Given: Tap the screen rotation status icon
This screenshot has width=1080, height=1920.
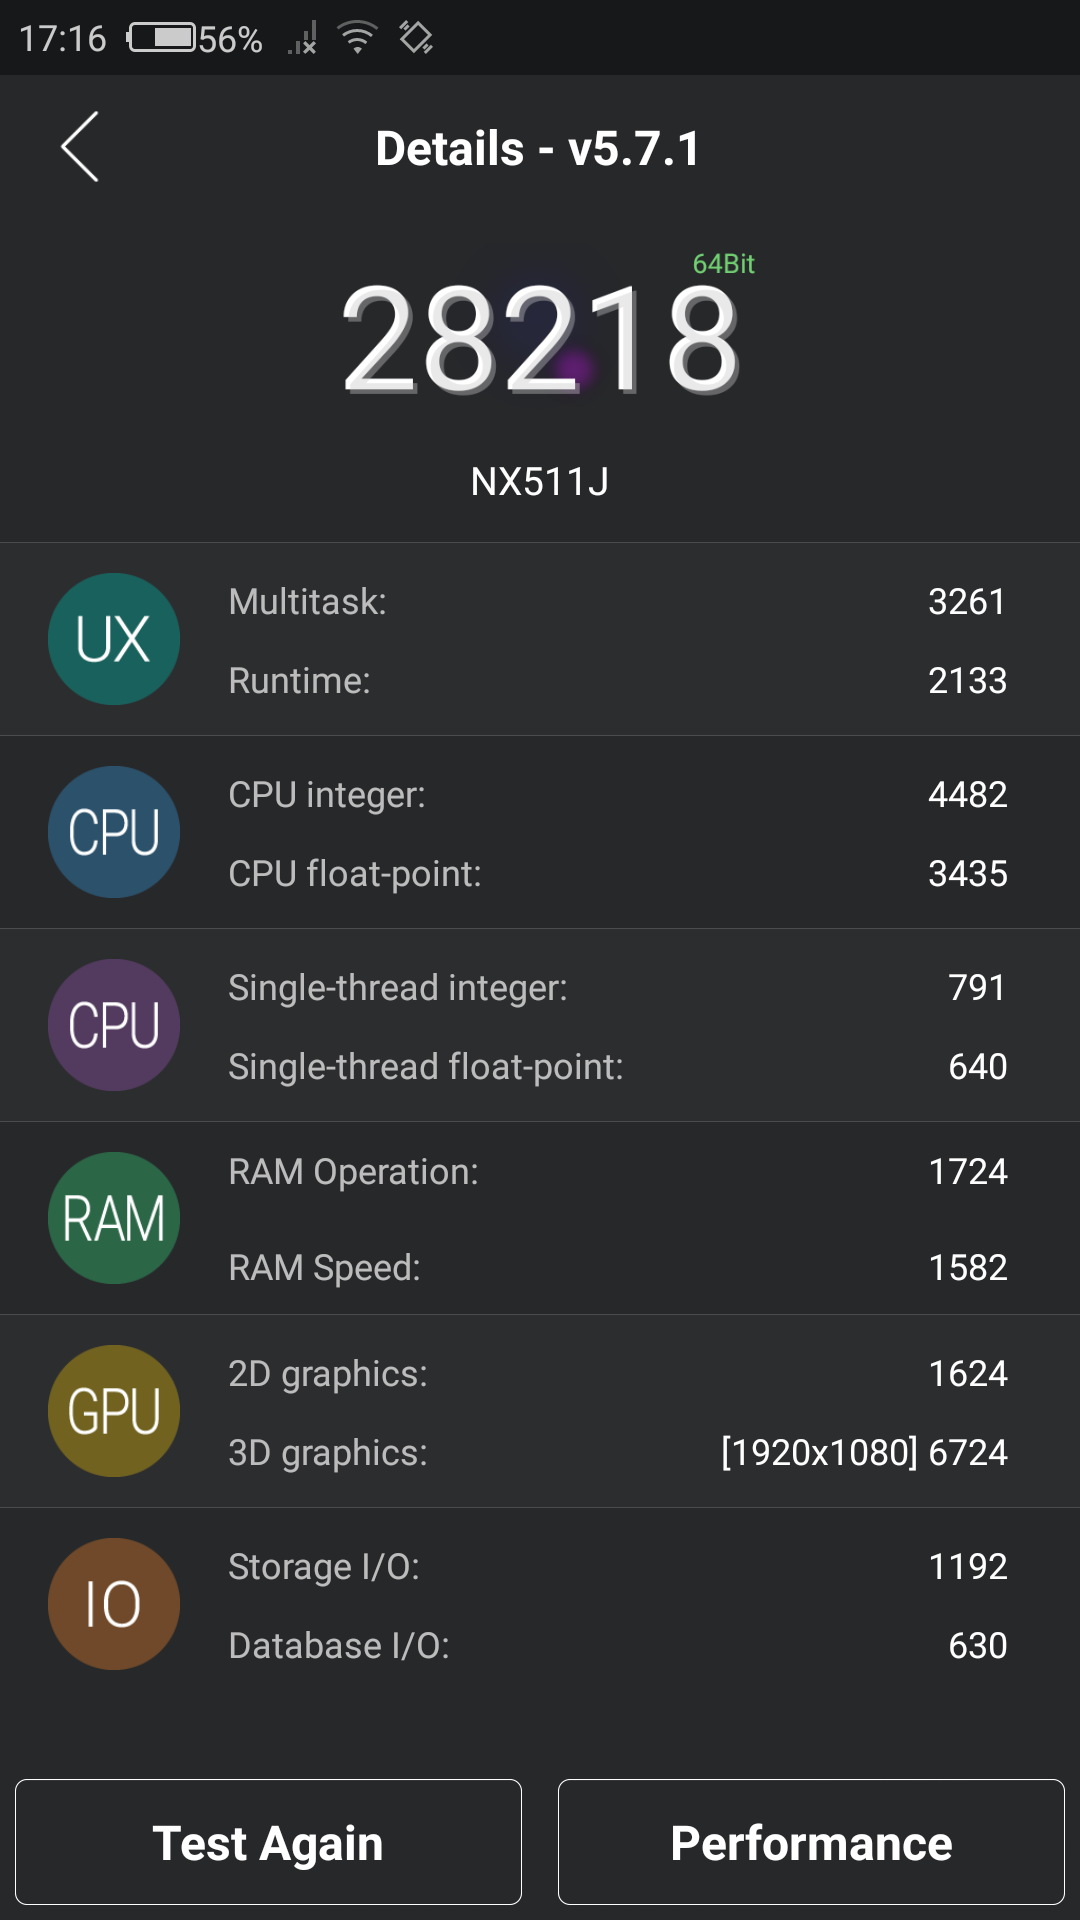Looking at the screenshot, I should pyautogui.click(x=416, y=38).
